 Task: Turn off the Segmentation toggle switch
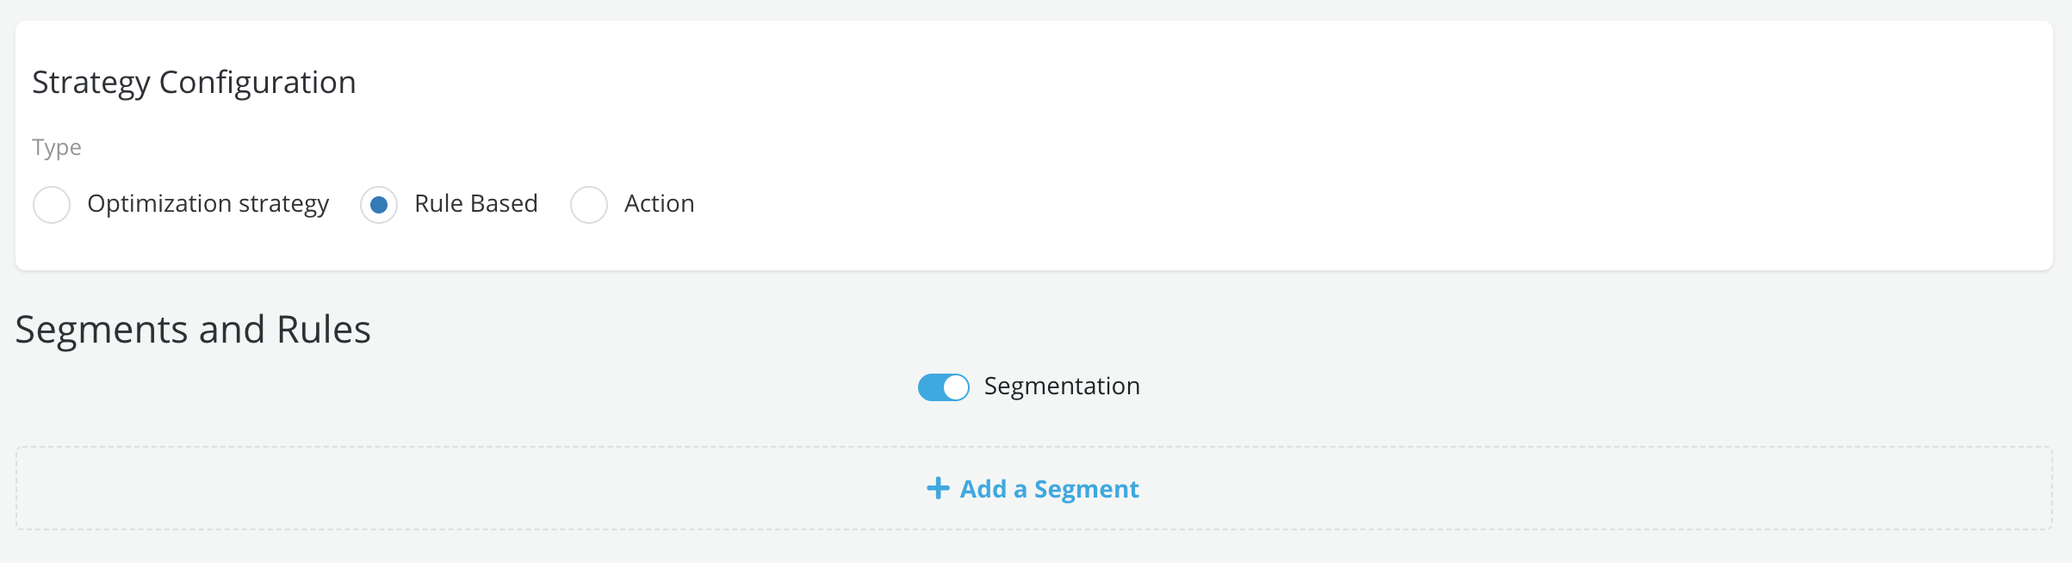[943, 387]
